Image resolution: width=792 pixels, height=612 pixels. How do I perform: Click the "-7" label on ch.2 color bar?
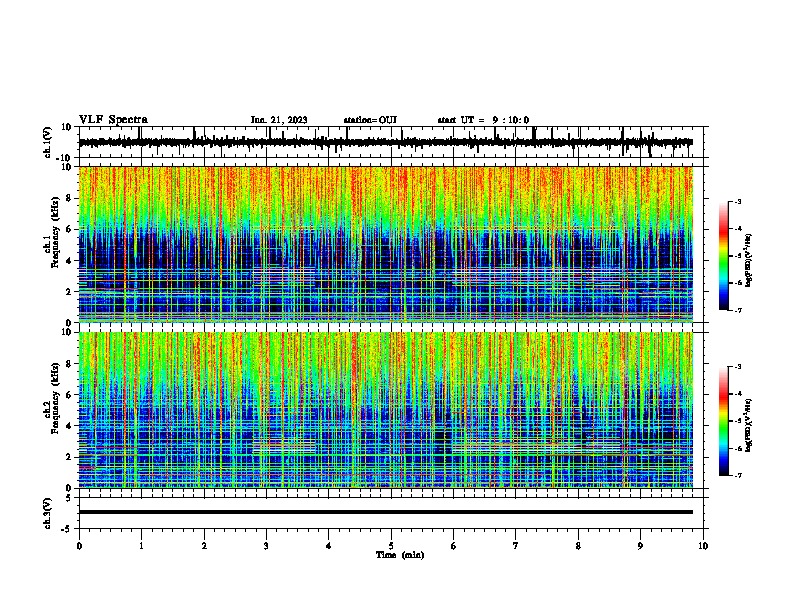(737, 475)
